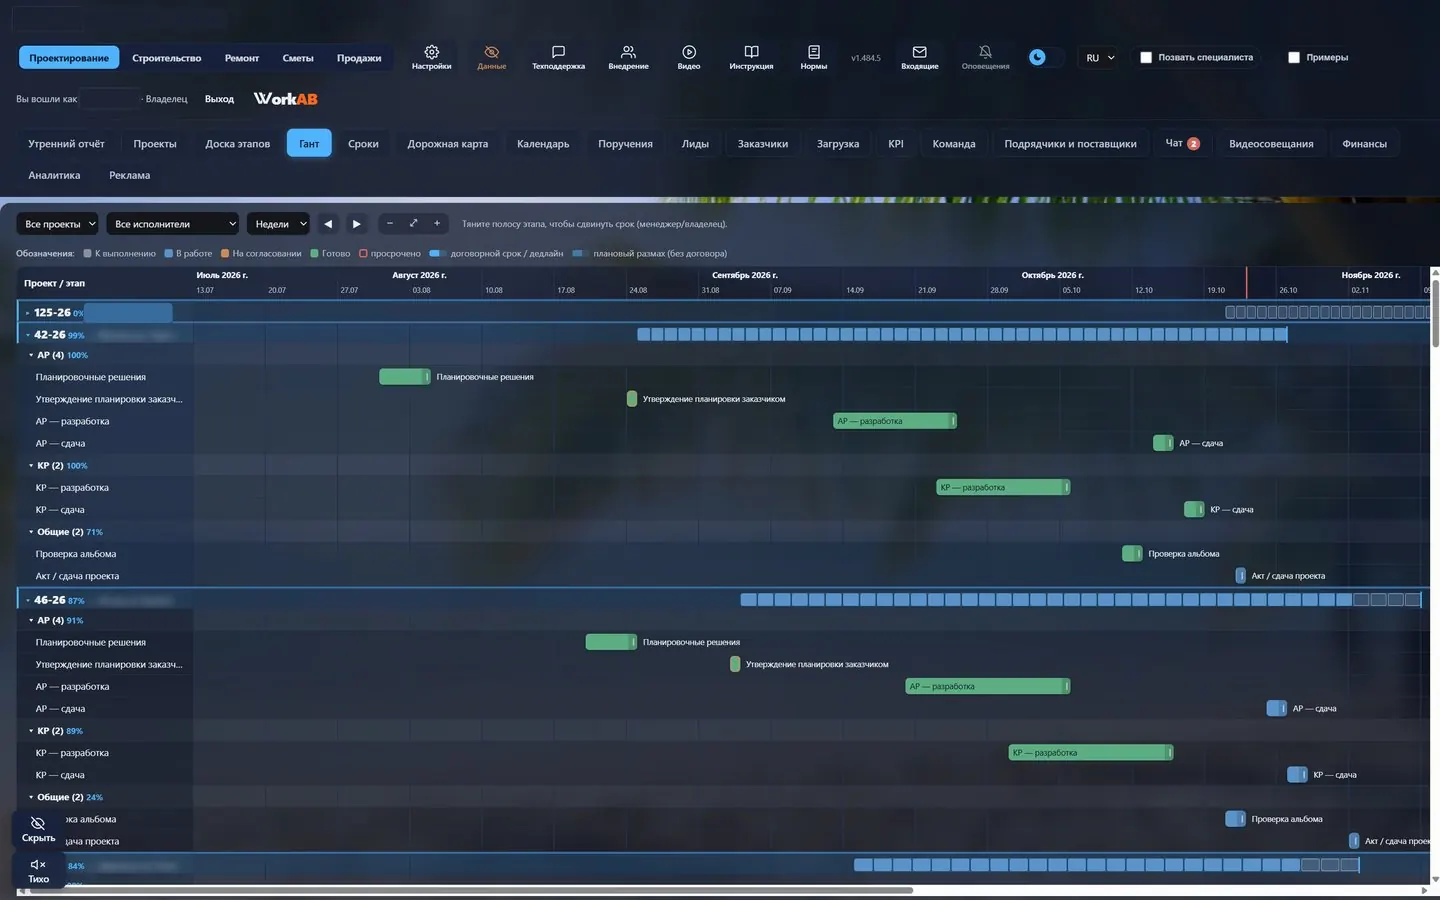The width and height of the screenshot is (1440, 900).
Task: Zoom out the Gantt with minus button
Action: (x=389, y=223)
